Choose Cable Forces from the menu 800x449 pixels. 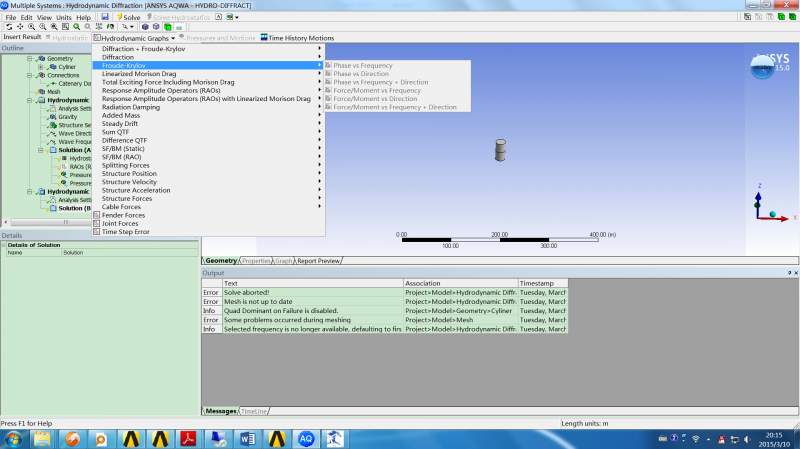(x=208, y=207)
